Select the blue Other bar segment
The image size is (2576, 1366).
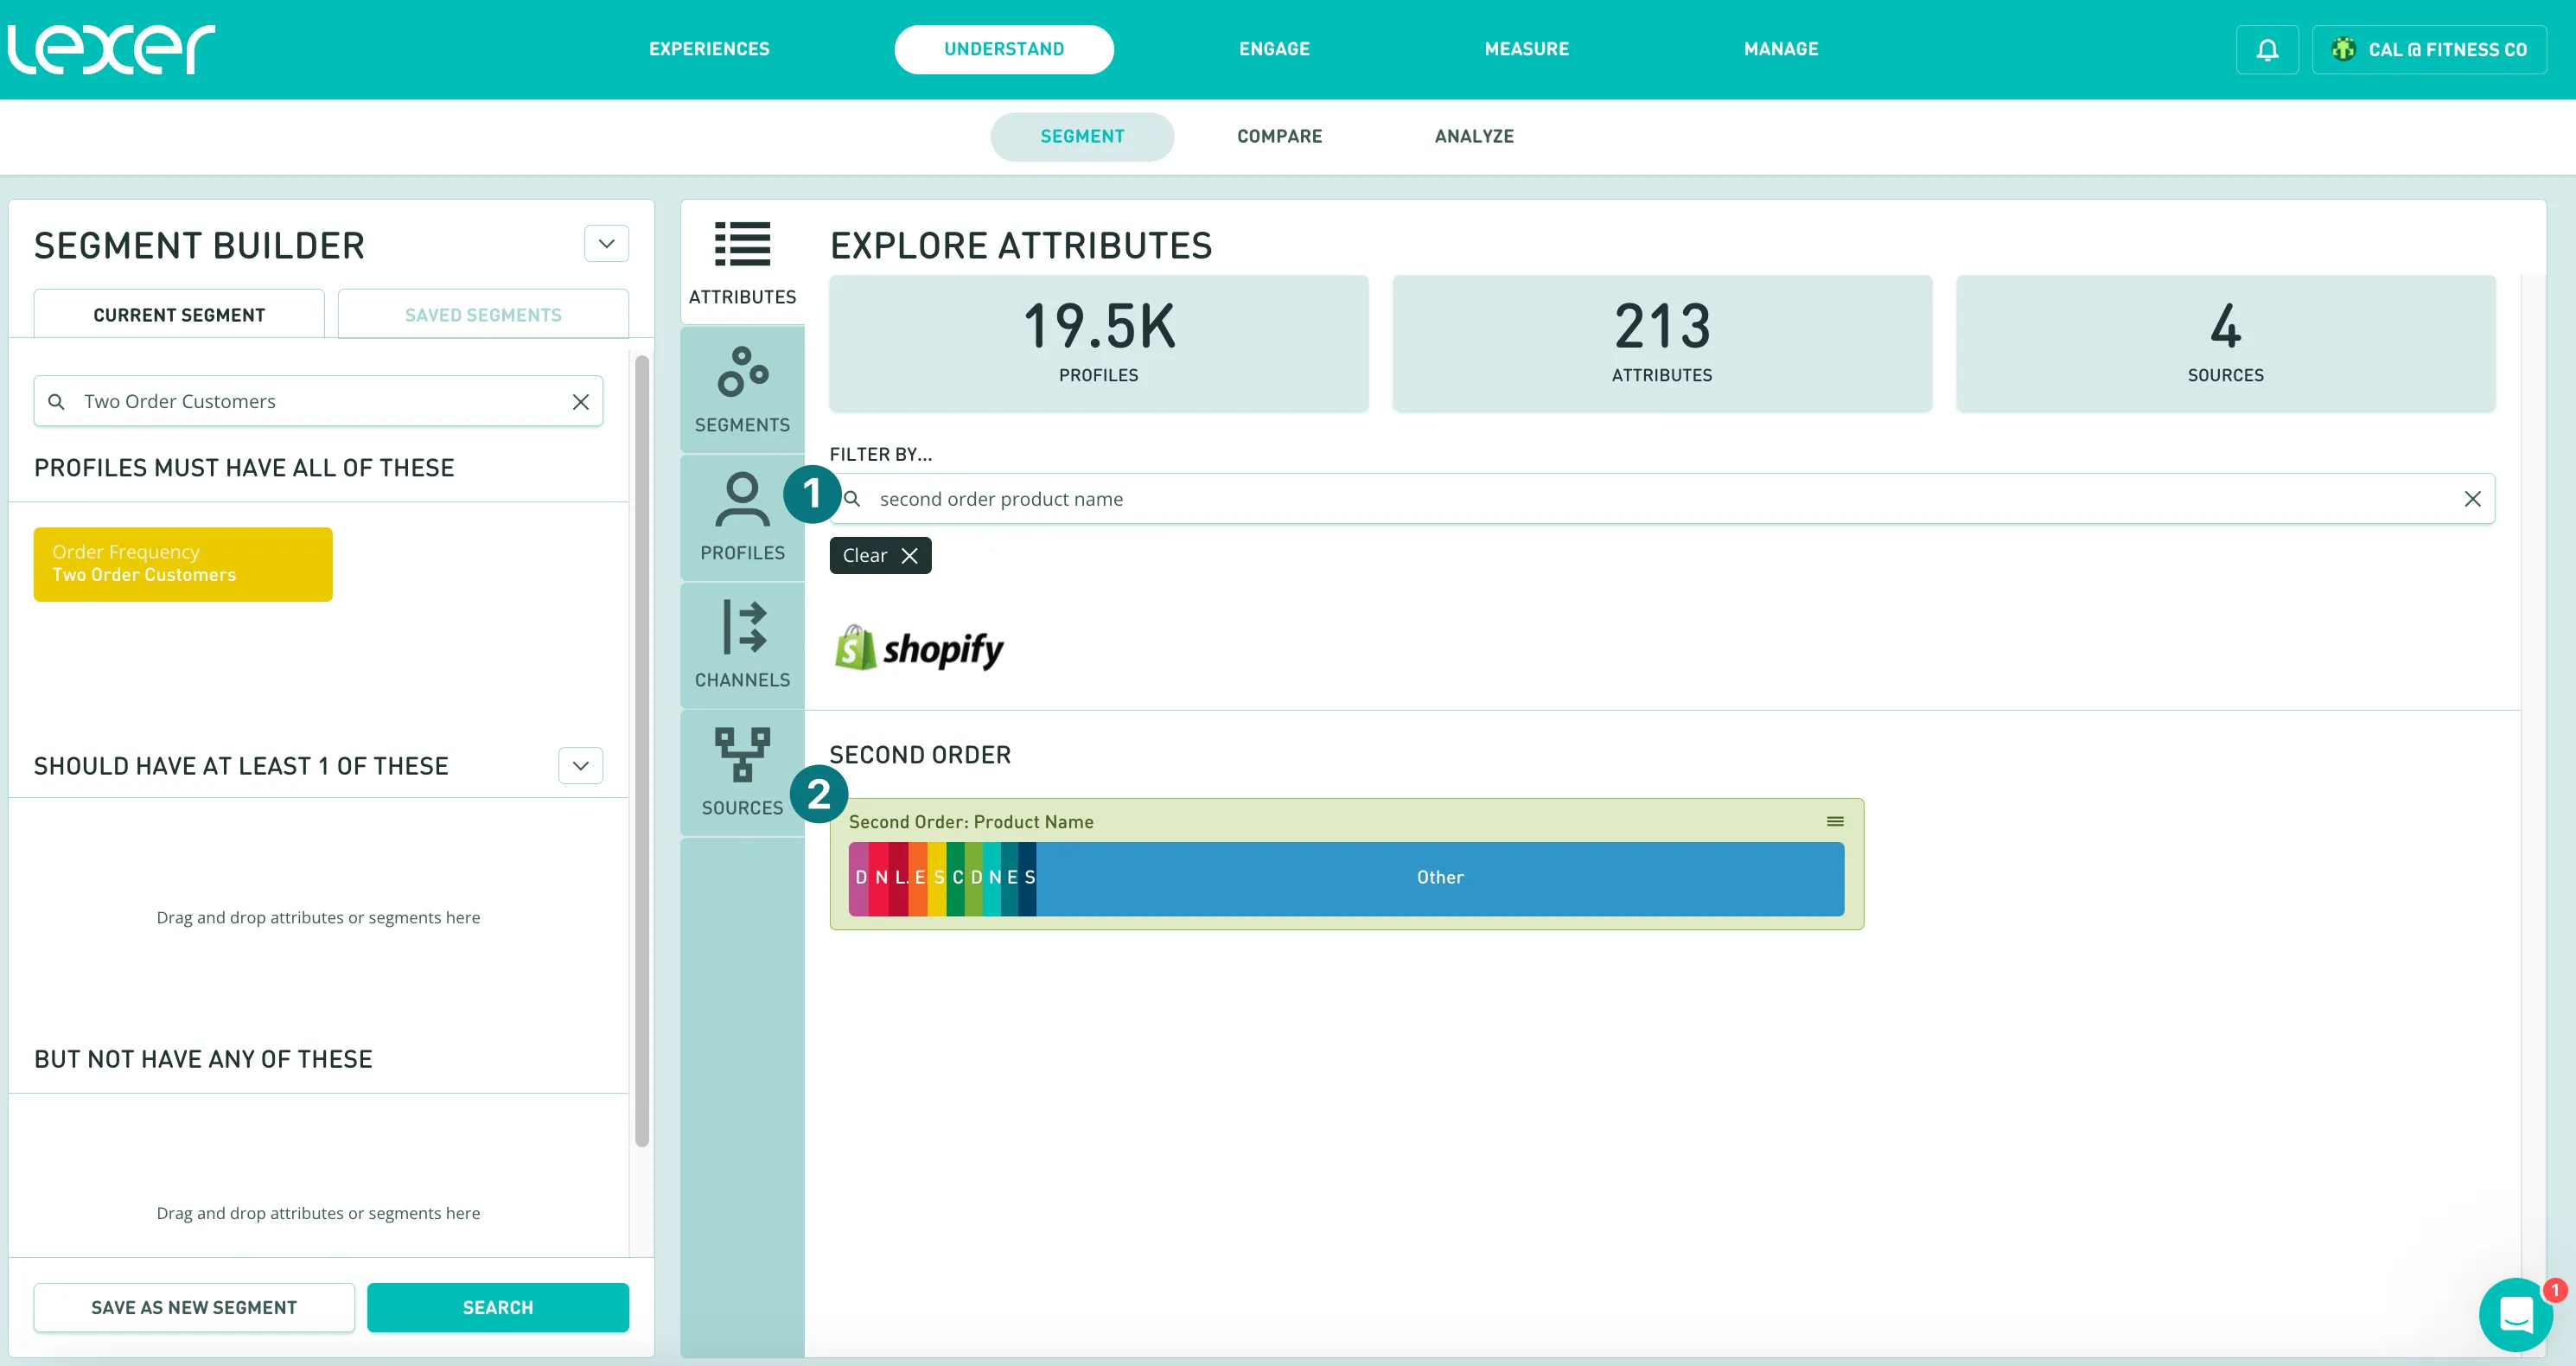1439,877
